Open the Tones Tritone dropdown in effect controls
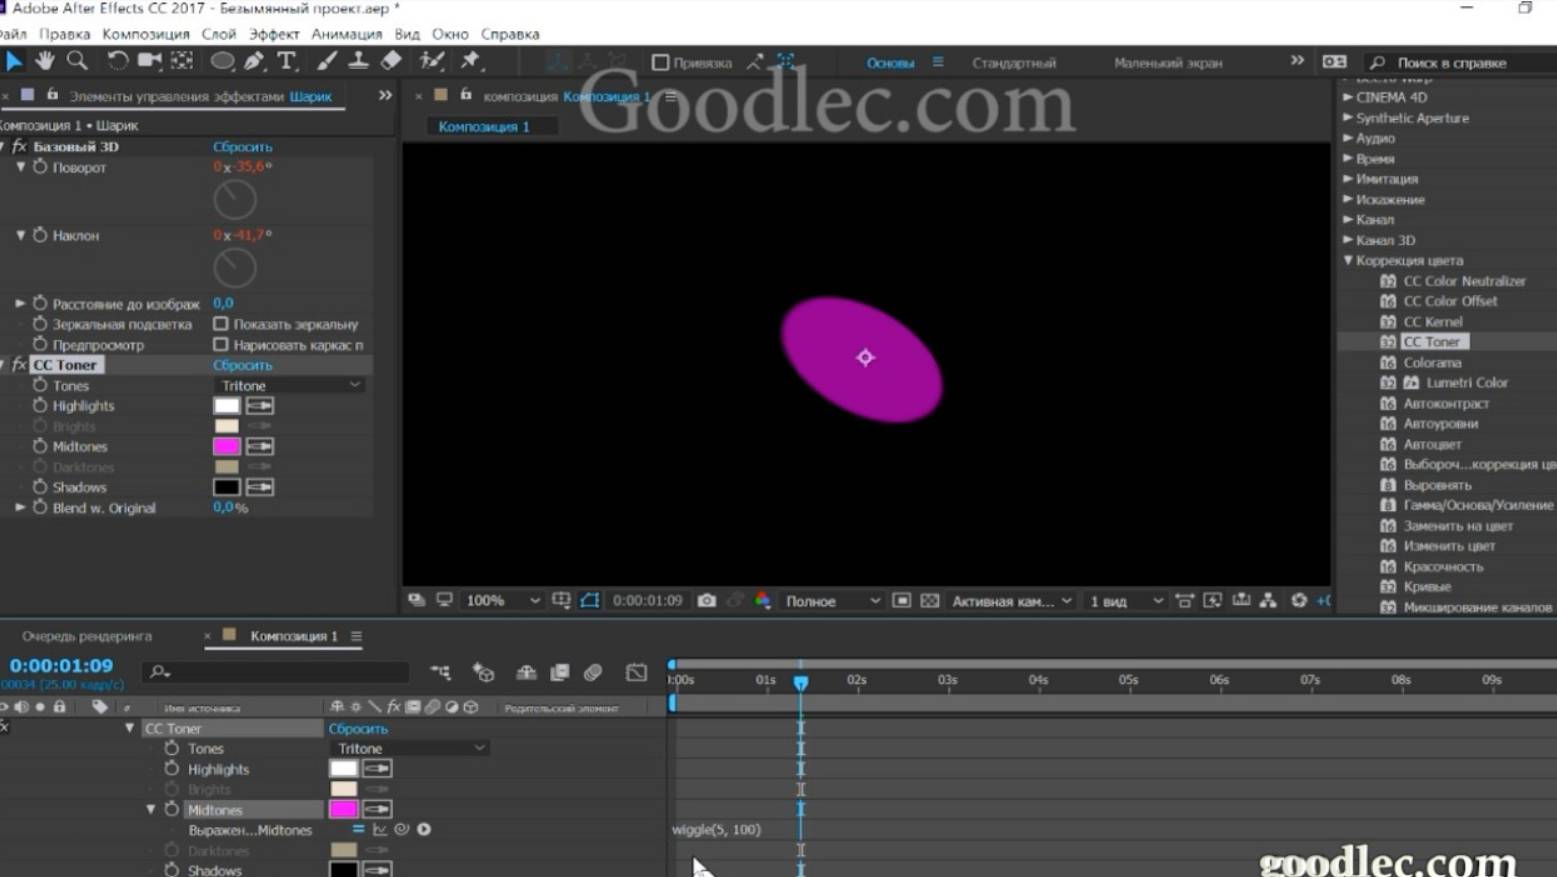The height and width of the screenshot is (877, 1557). tap(289, 385)
